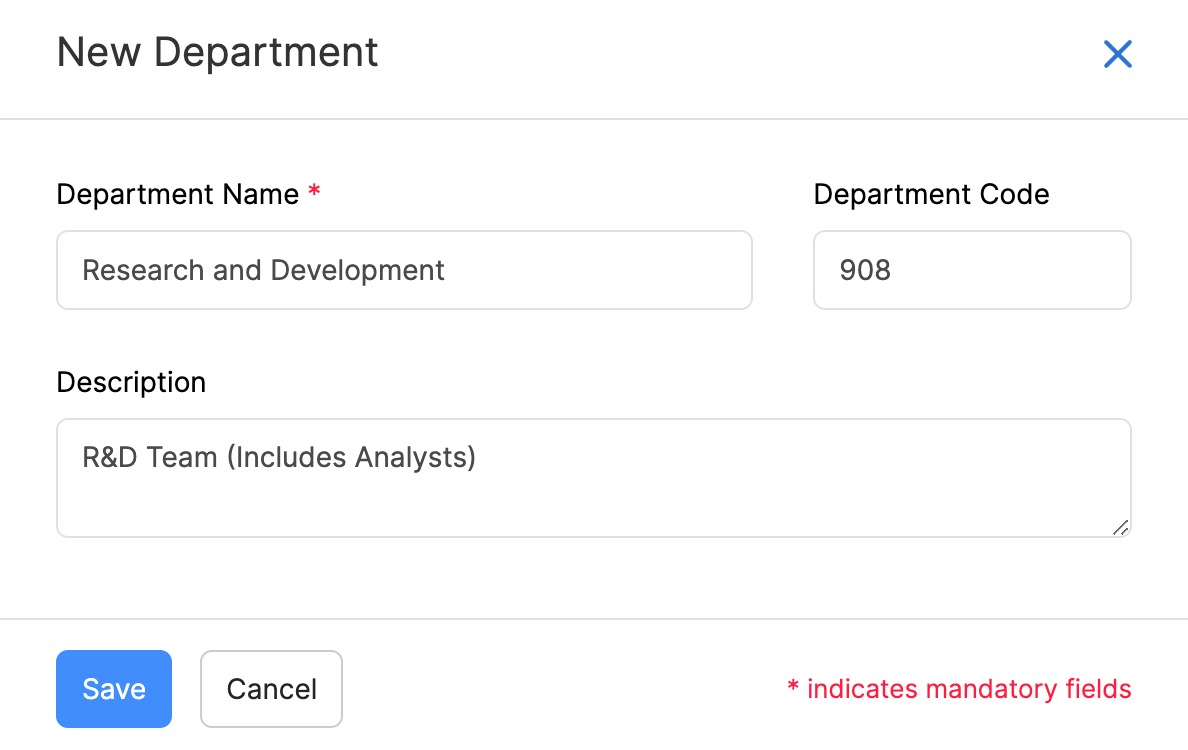The width and height of the screenshot is (1188, 750).
Task: Select the R&D Team description text
Action: 279,457
